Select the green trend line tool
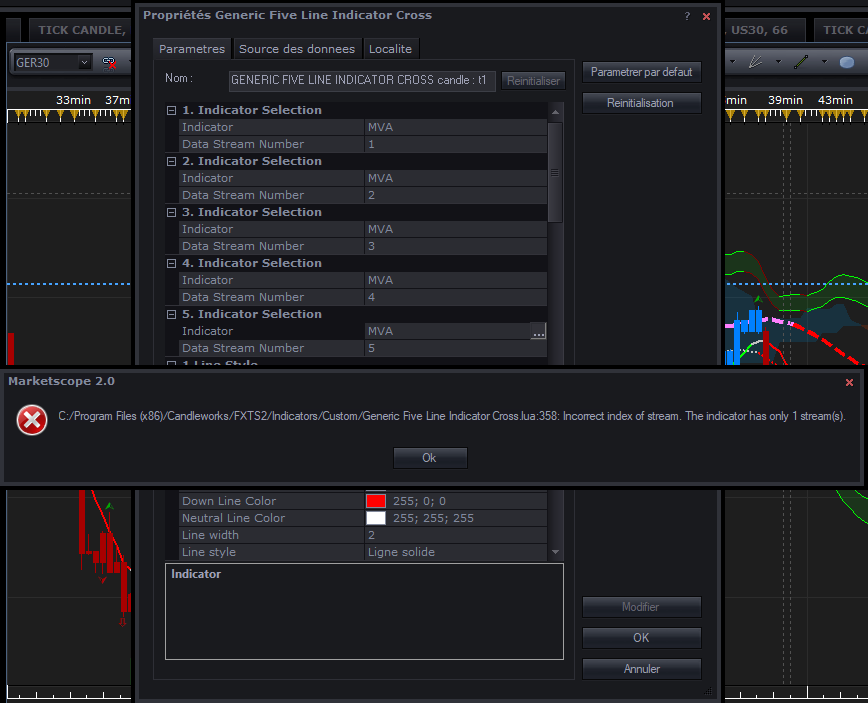Image resolution: width=868 pixels, height=703 pixels. 800,62
